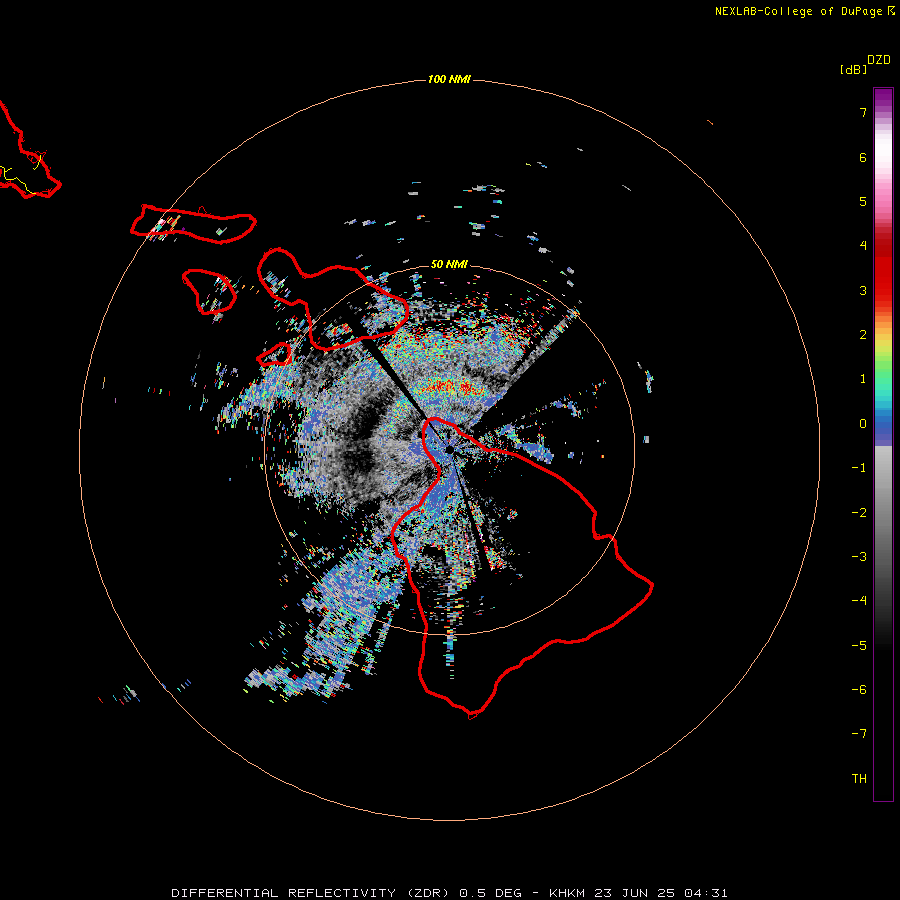Screen dimensions: 900x900
Task: Click the KHKM radar site dot at center
Action: pos(449,450)
